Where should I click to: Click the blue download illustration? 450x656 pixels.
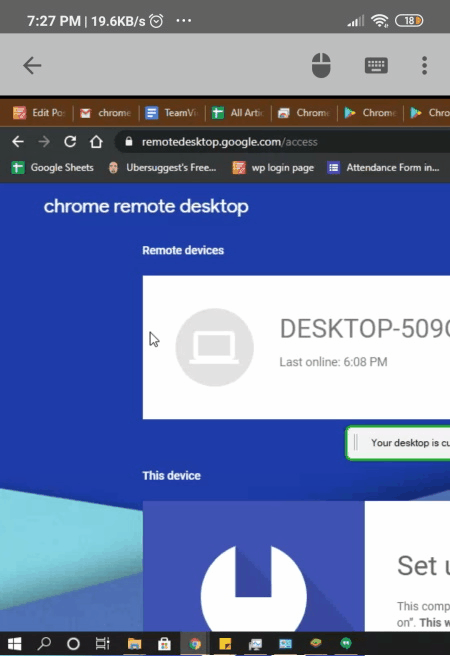[x=253, y=566]
